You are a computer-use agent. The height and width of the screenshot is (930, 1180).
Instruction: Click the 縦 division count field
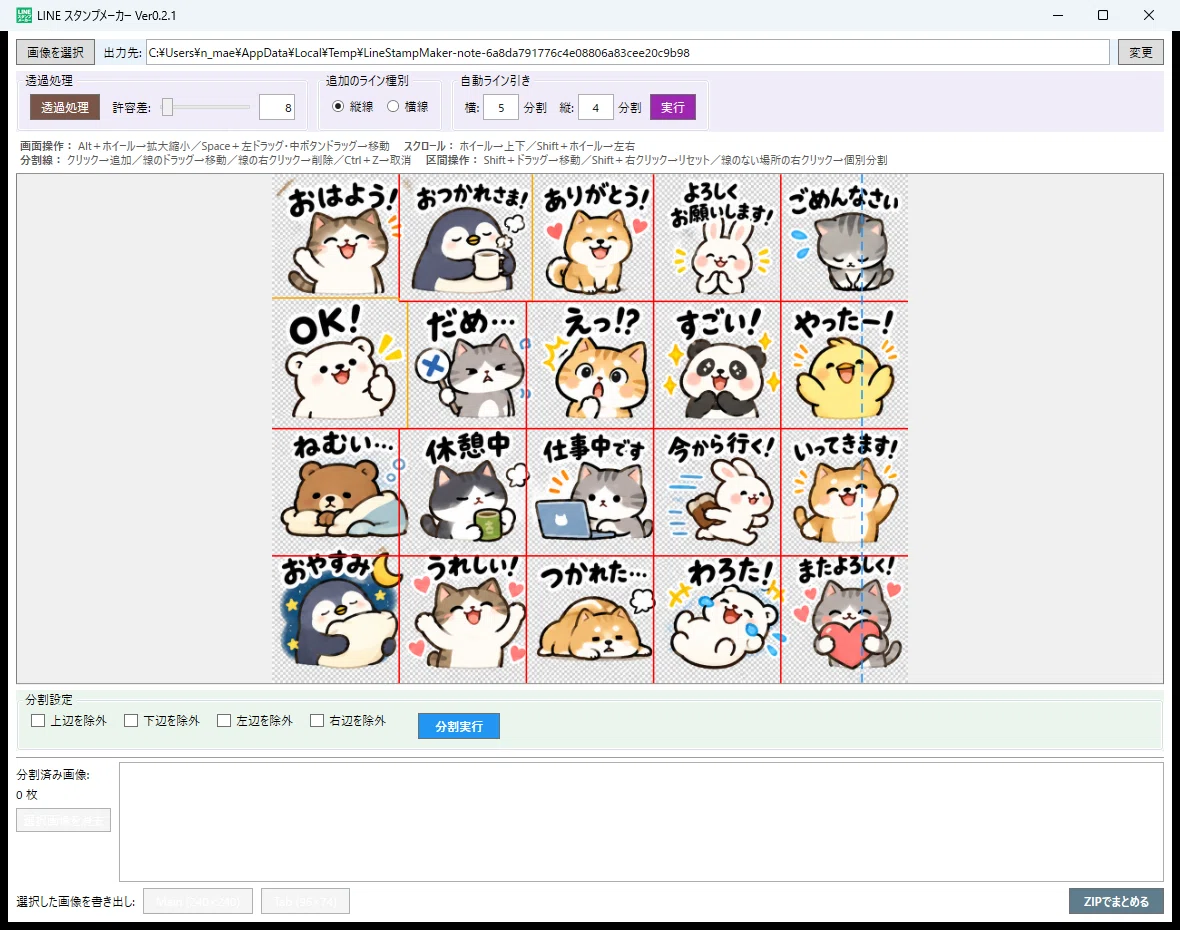pos(596,108)
